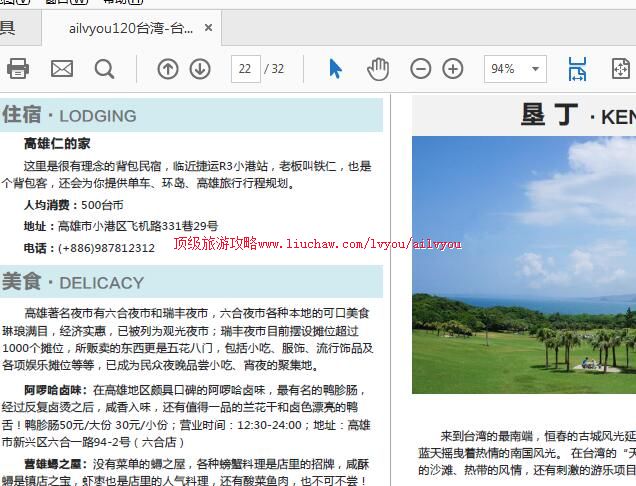
Task: Zoom out with the minus button
Action: [x=421, y=69]
